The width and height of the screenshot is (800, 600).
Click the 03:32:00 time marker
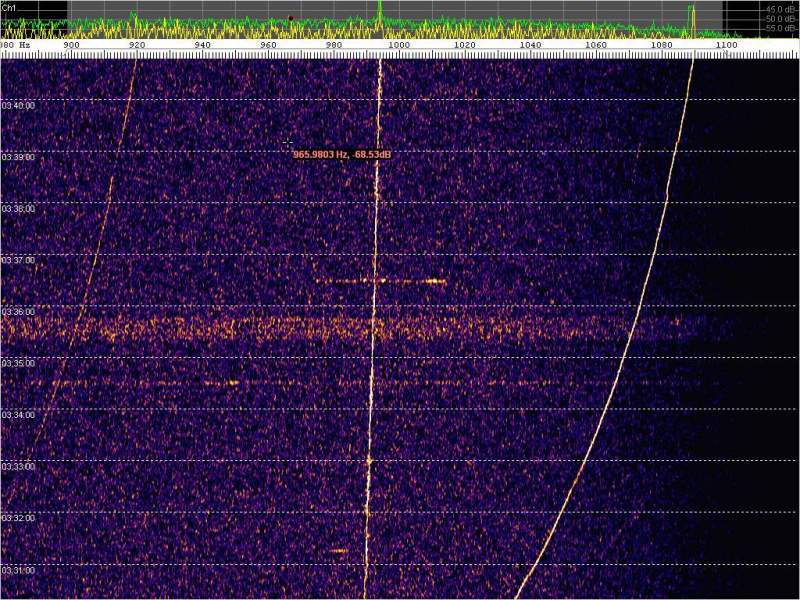pos(19,518)
